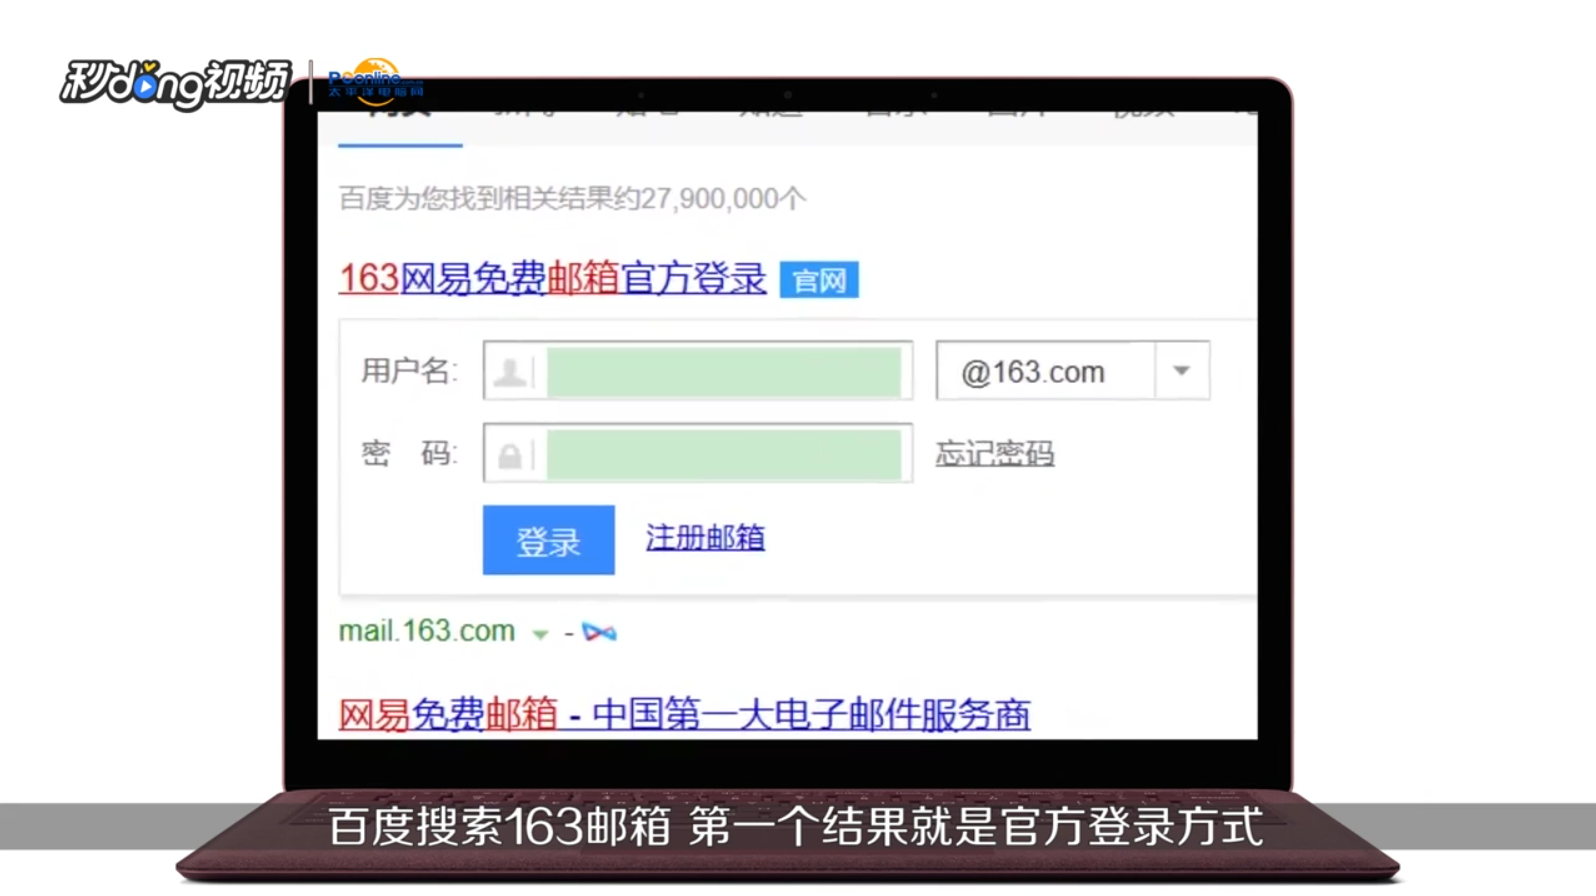The width and height of the screenshot is (1596, 896).
Task: Focus the 用户名 username input field
Action: pyautogui.click(x=698, y=371)
